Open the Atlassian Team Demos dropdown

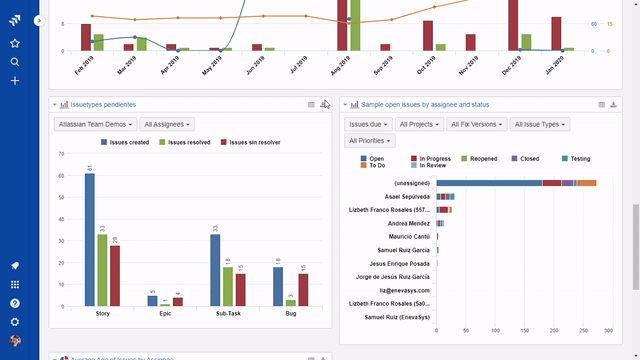point(95,124)
